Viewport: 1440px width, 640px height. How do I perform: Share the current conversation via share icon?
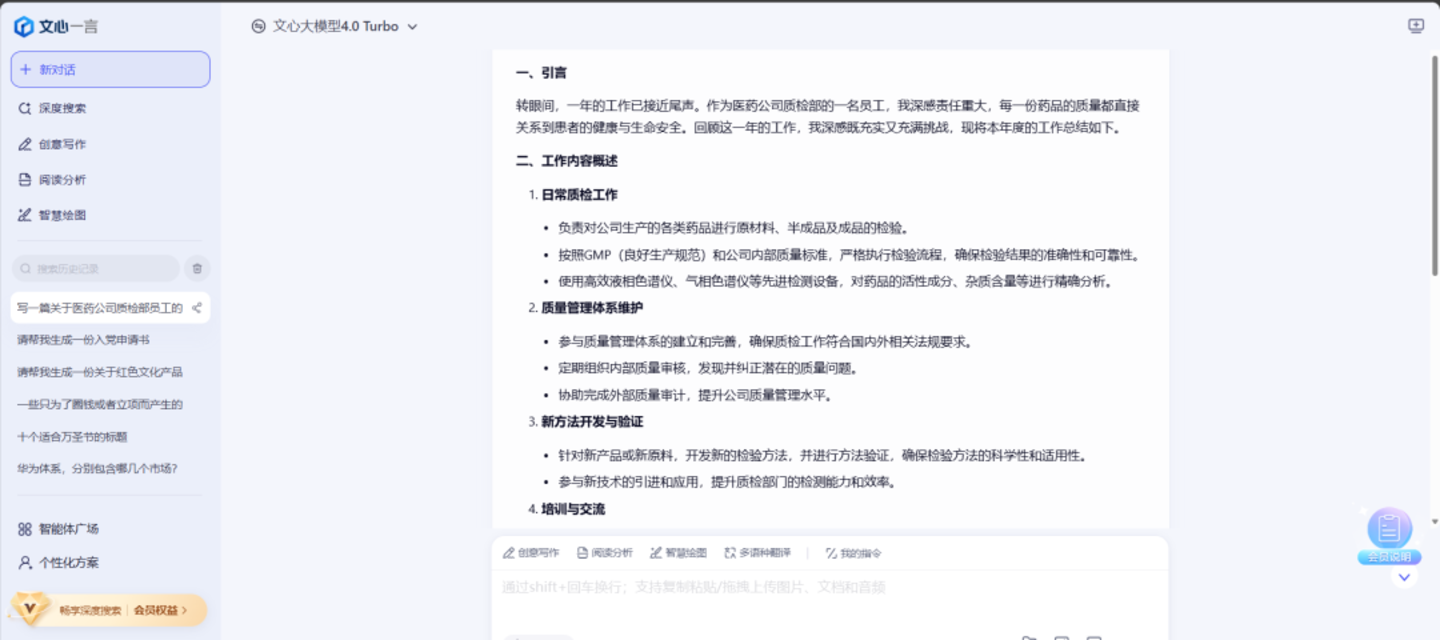(x=197, y=308)
